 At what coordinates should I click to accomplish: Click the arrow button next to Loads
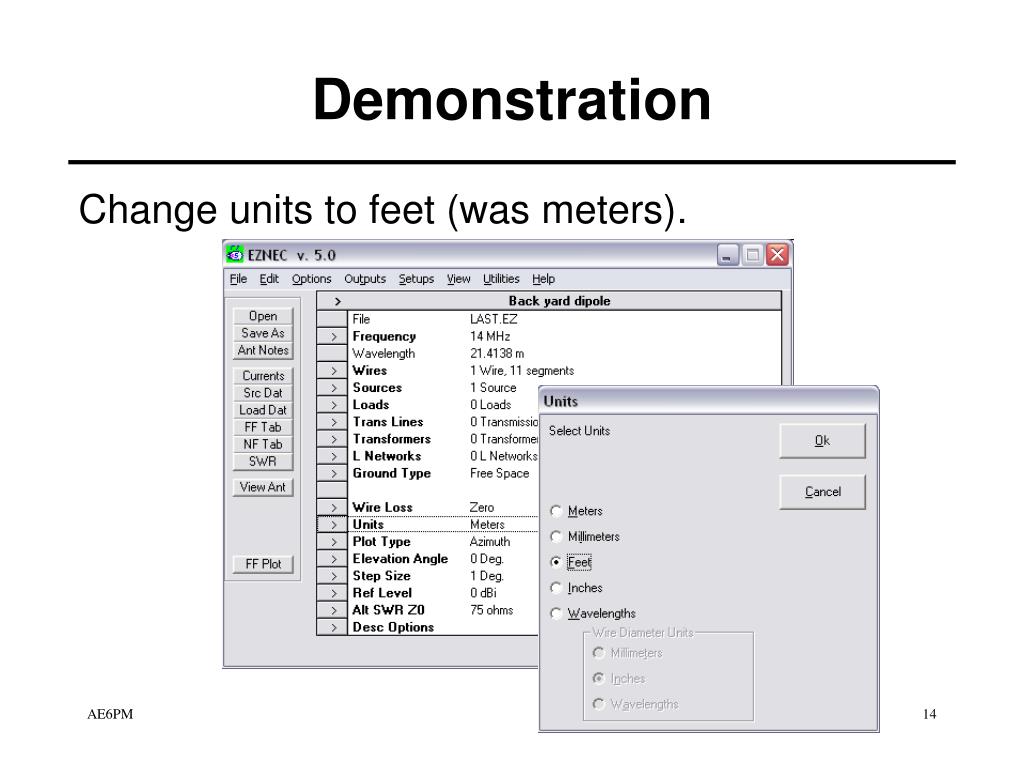coord(332,405)
